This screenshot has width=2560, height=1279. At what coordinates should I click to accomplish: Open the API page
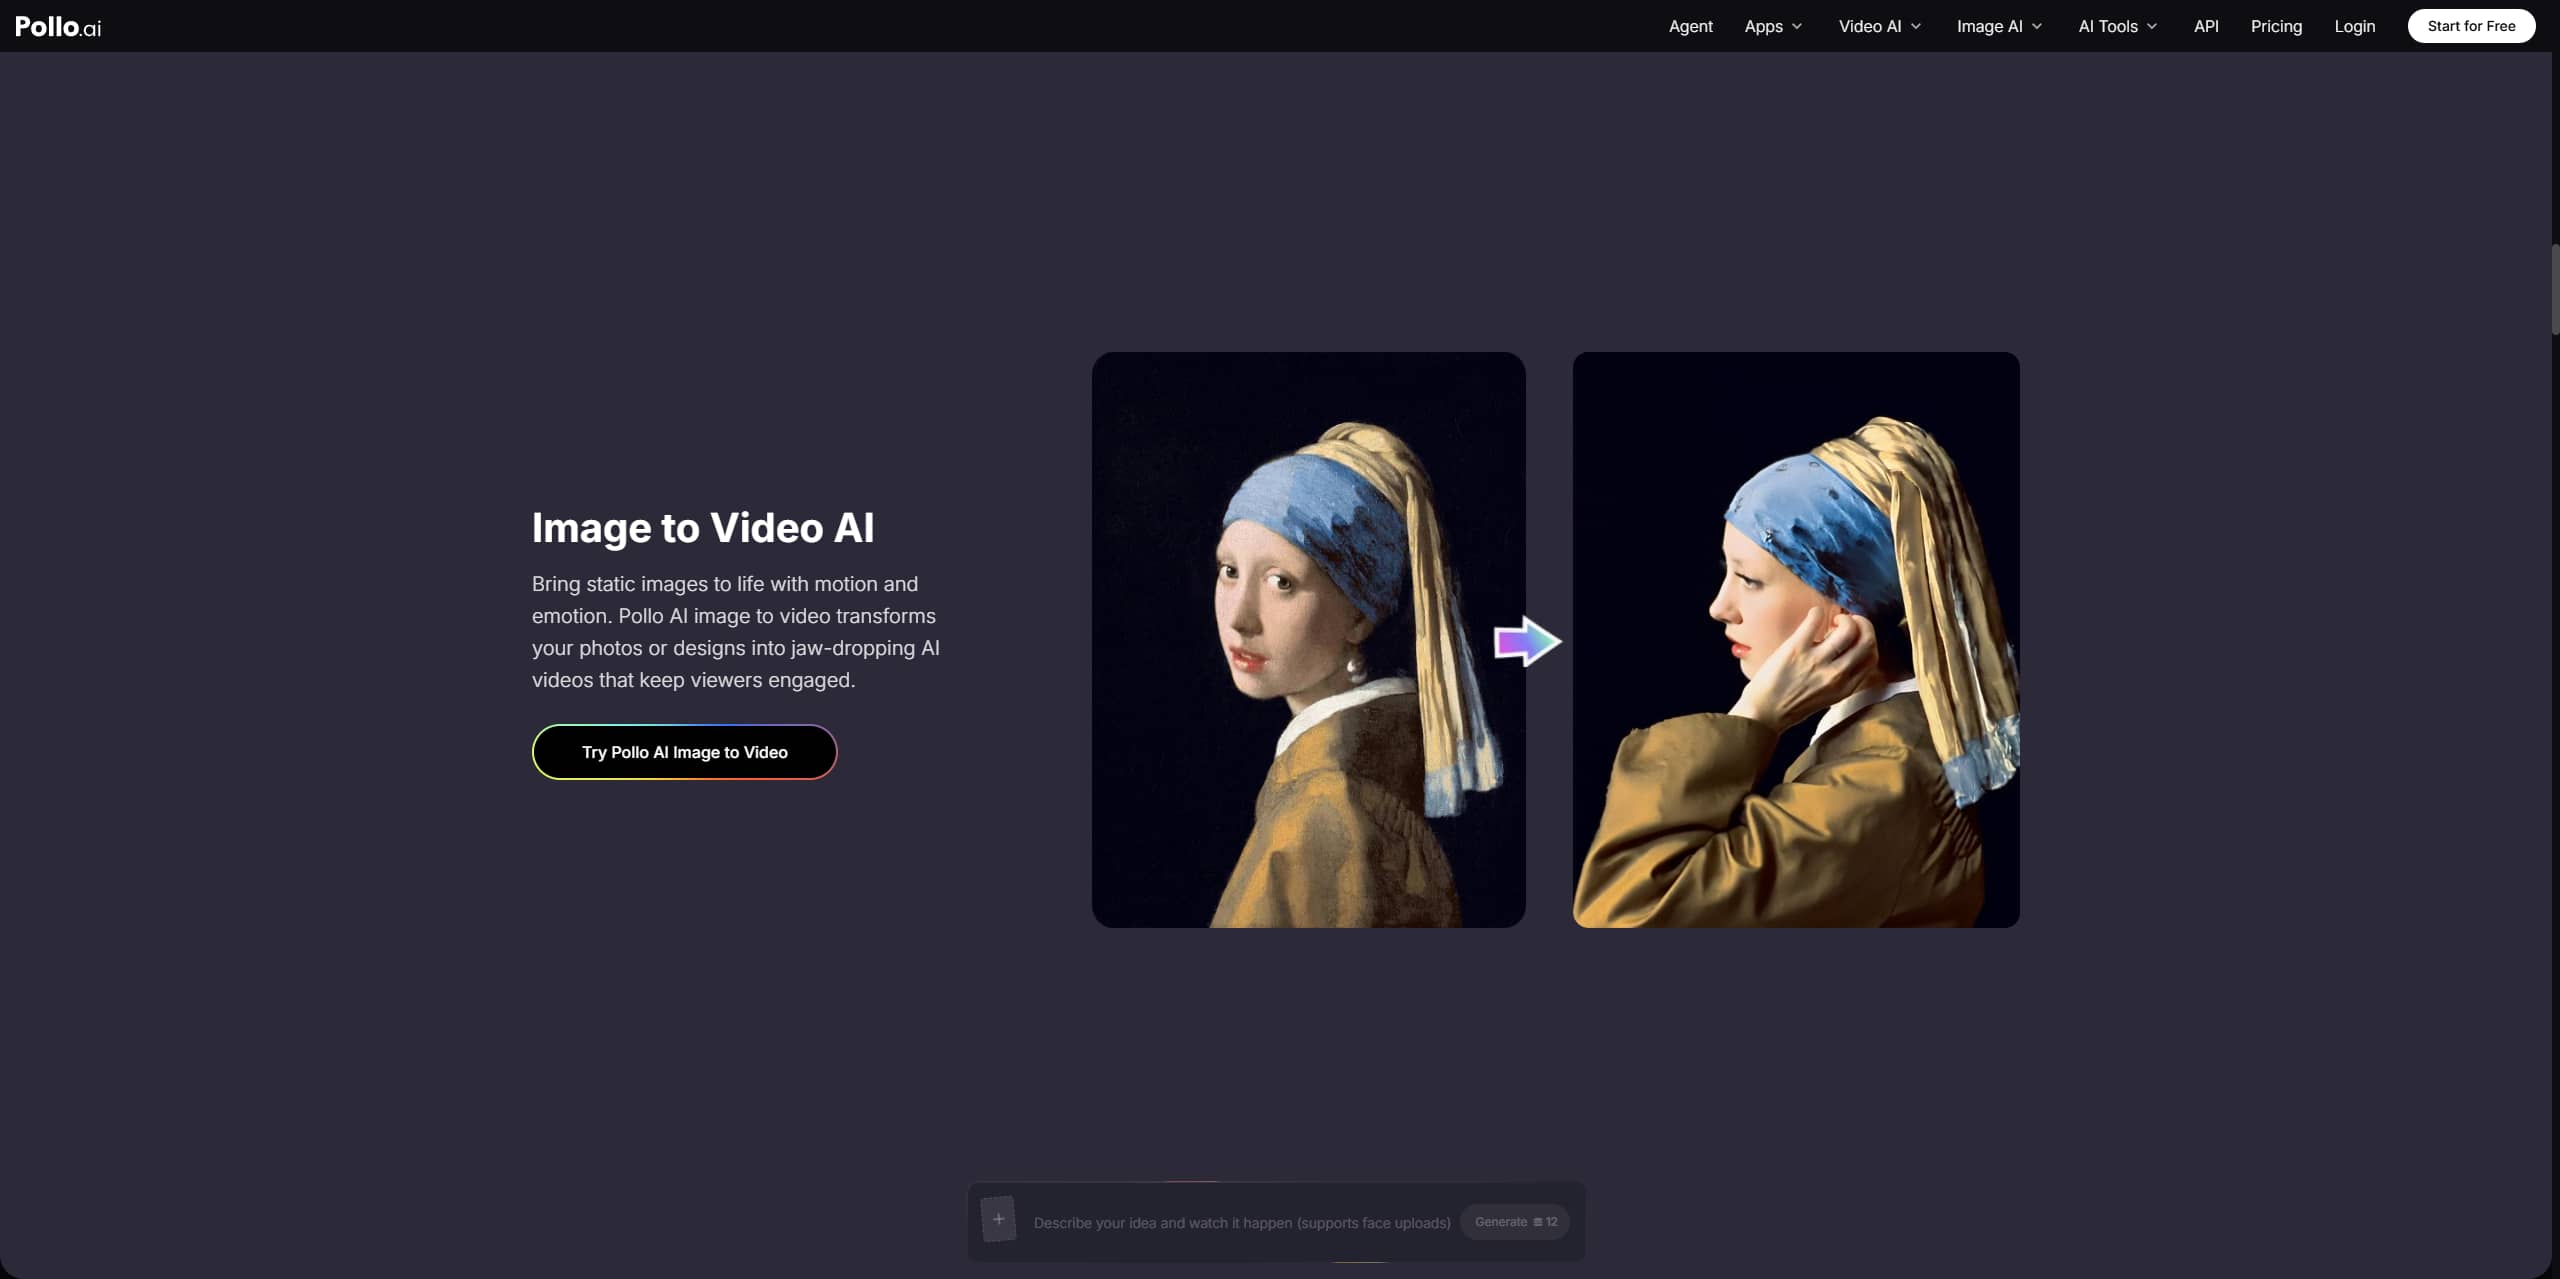2206,26
